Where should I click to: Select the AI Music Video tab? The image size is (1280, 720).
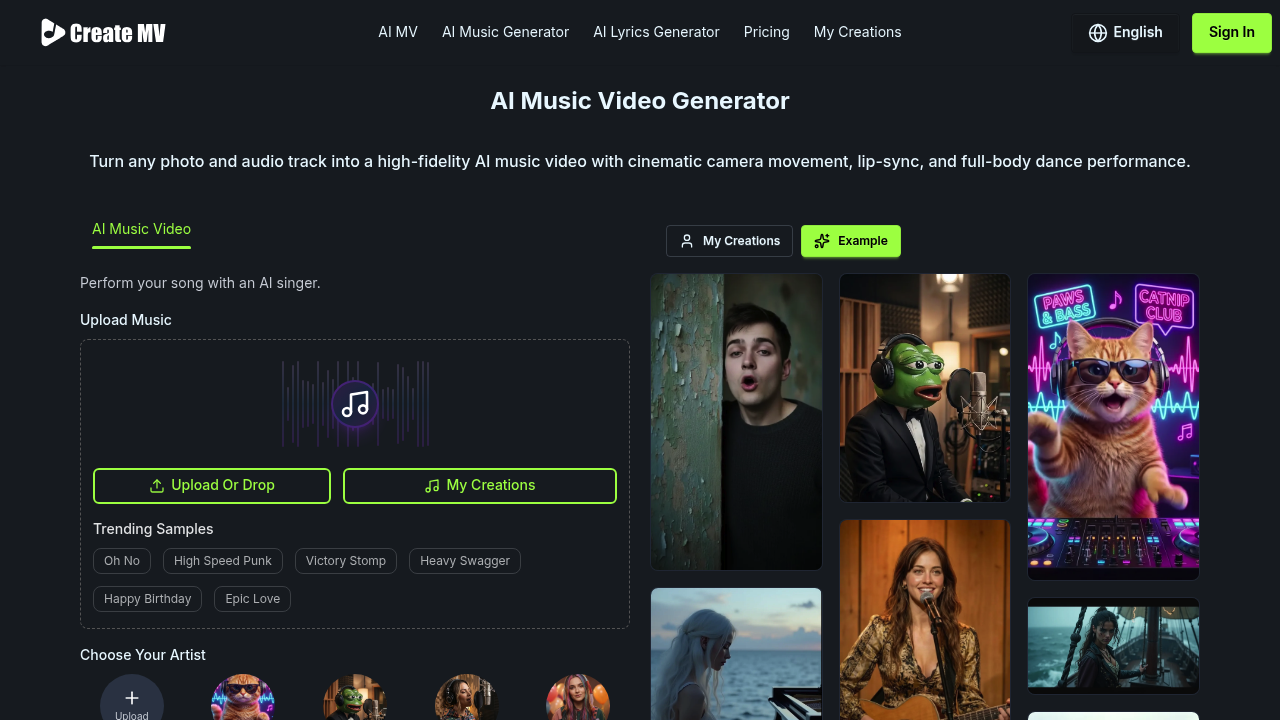[x=141, y=229]
